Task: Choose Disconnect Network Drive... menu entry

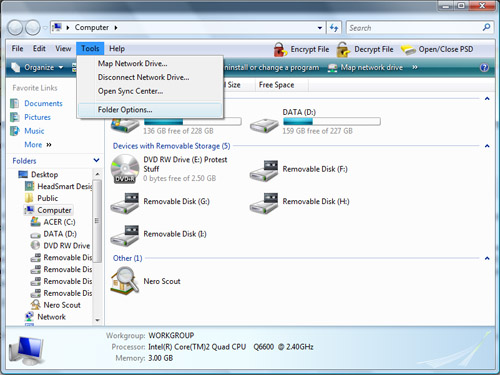Action: click(x=150, y=77)
